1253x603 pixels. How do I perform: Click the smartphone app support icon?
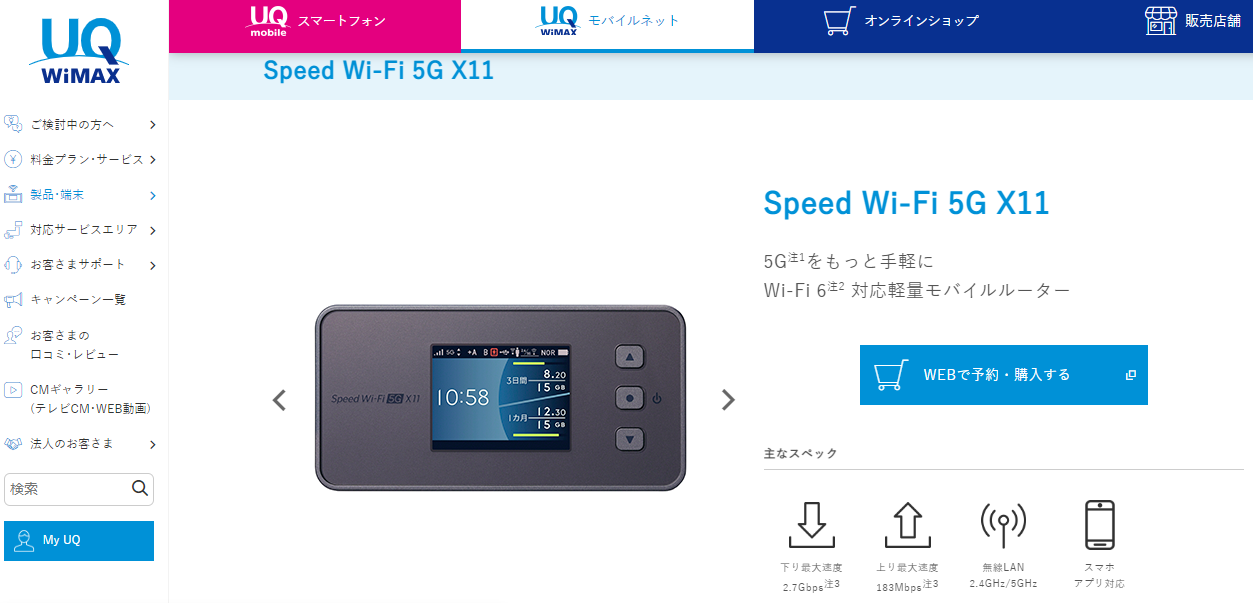[1099, 524]
